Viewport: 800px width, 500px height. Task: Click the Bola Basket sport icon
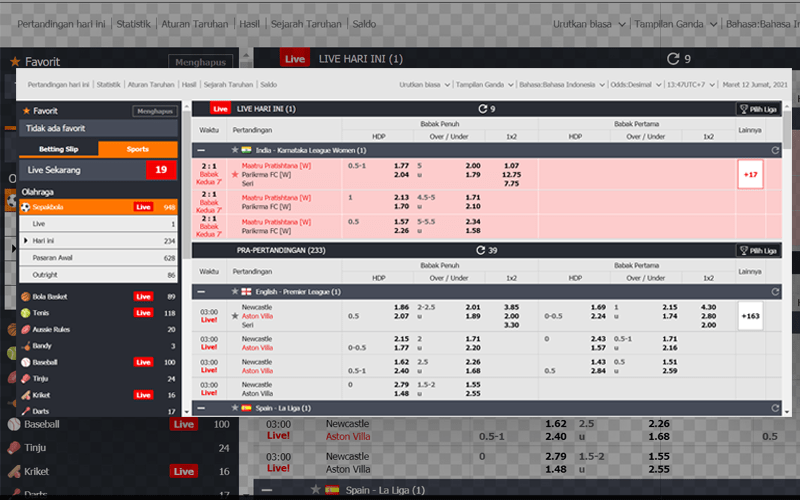tap(25, 297)
